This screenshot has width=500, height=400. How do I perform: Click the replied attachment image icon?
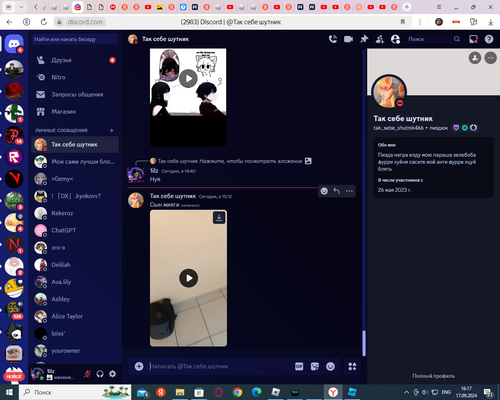point(308,161)
